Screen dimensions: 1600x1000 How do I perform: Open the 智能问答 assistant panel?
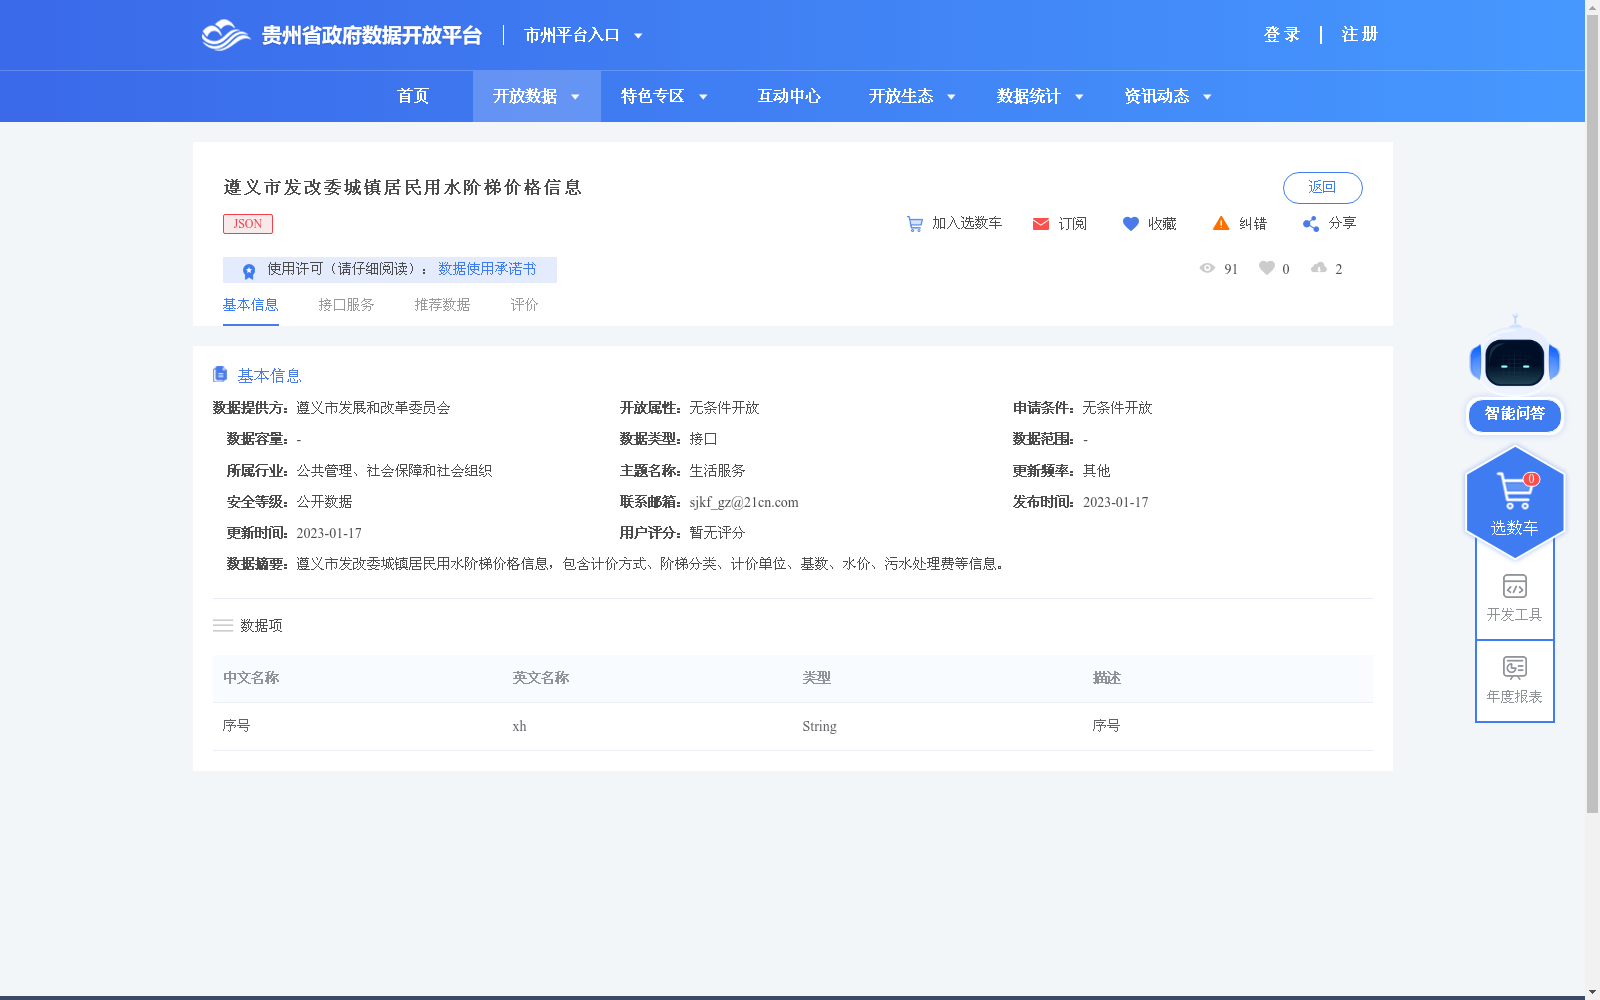(x=1514, y=415)
